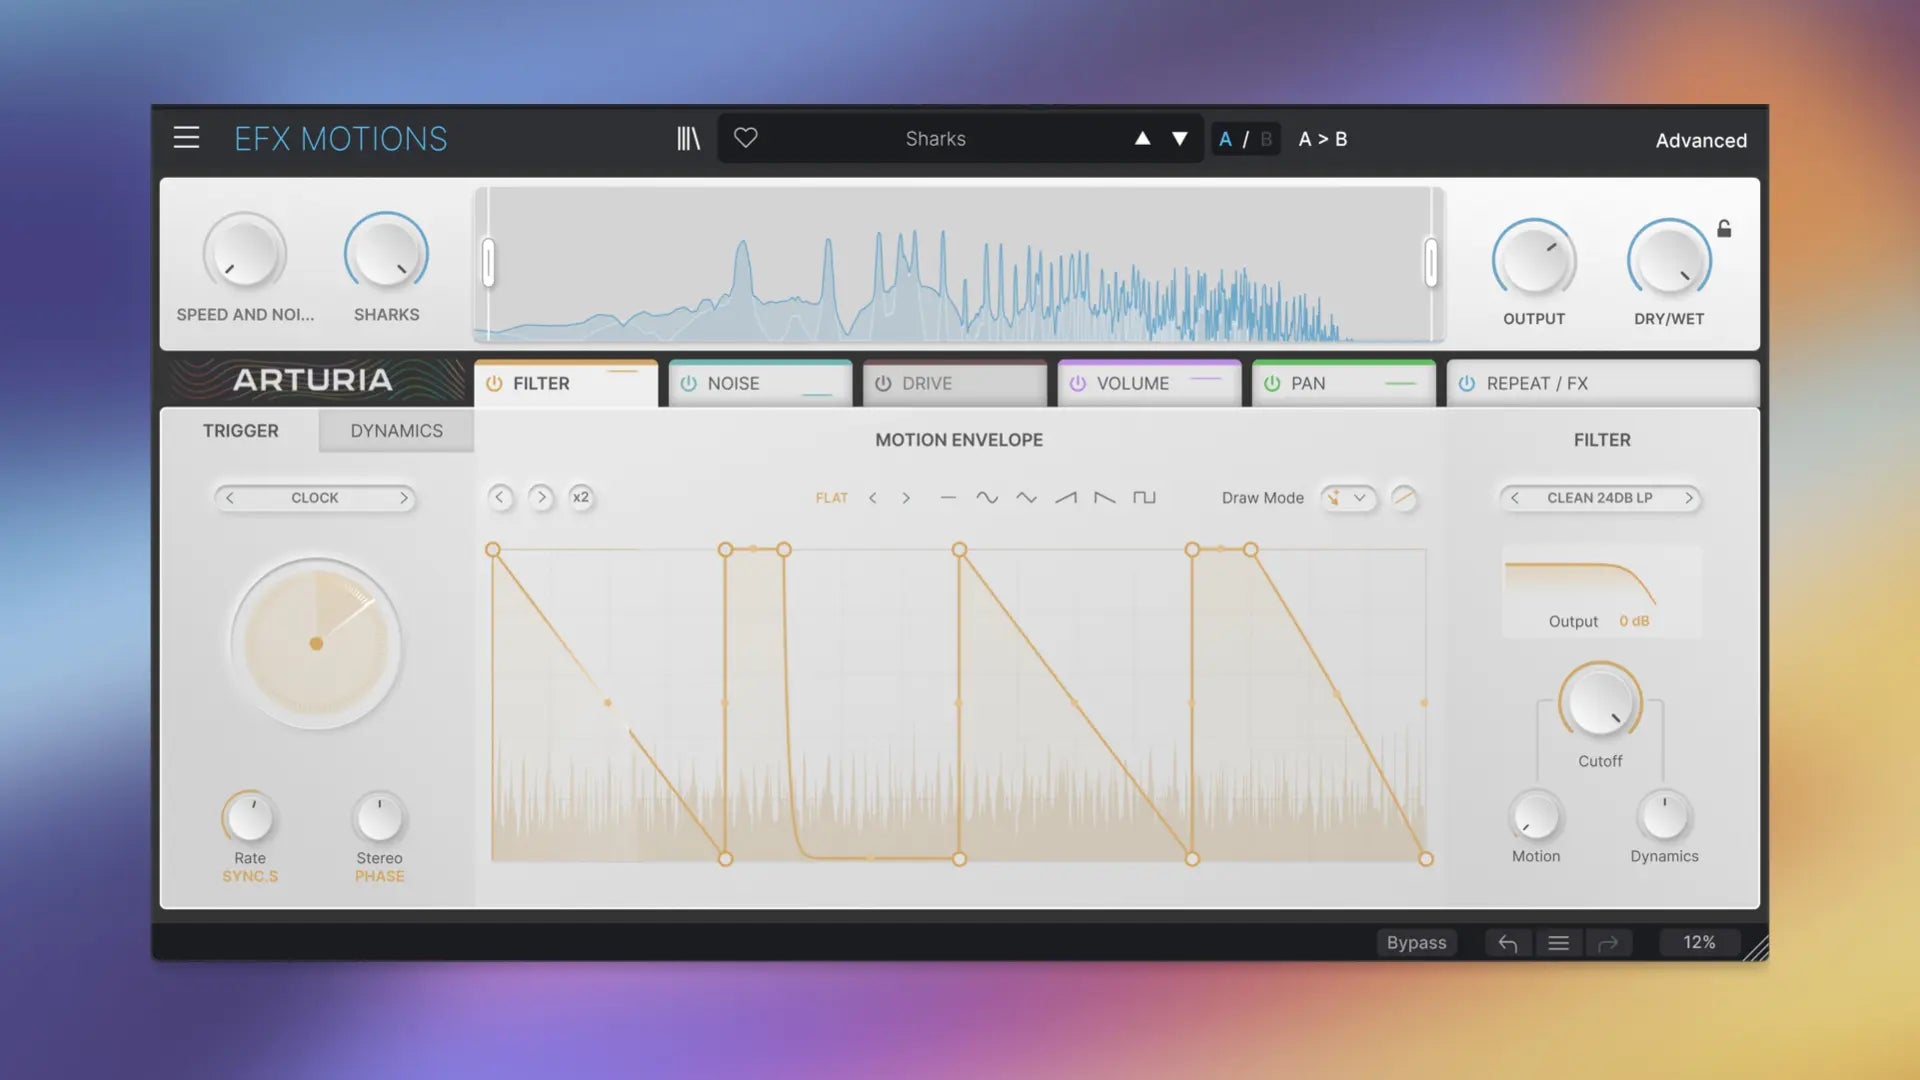The width and height of the screenshot is (1920, 1080).
Task: Choose ramp up envelope shape
Action: tap(1066, 497)
